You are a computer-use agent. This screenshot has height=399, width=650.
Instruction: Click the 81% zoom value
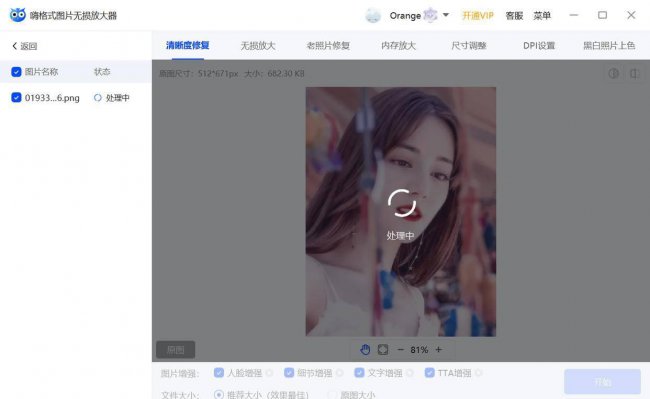tap(419, 350)
